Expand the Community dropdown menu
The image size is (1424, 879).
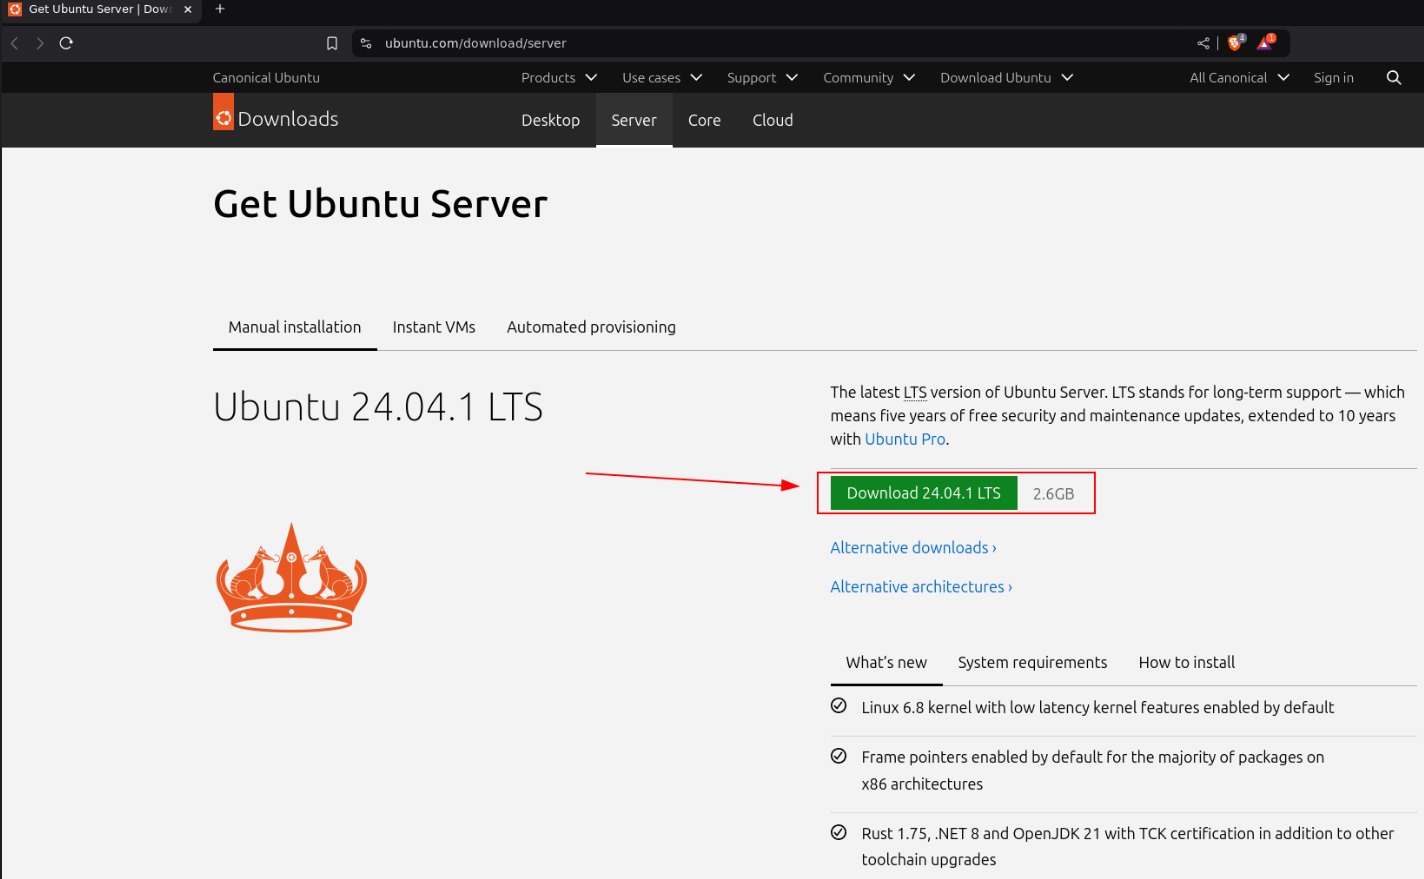(x=869, y=77)
